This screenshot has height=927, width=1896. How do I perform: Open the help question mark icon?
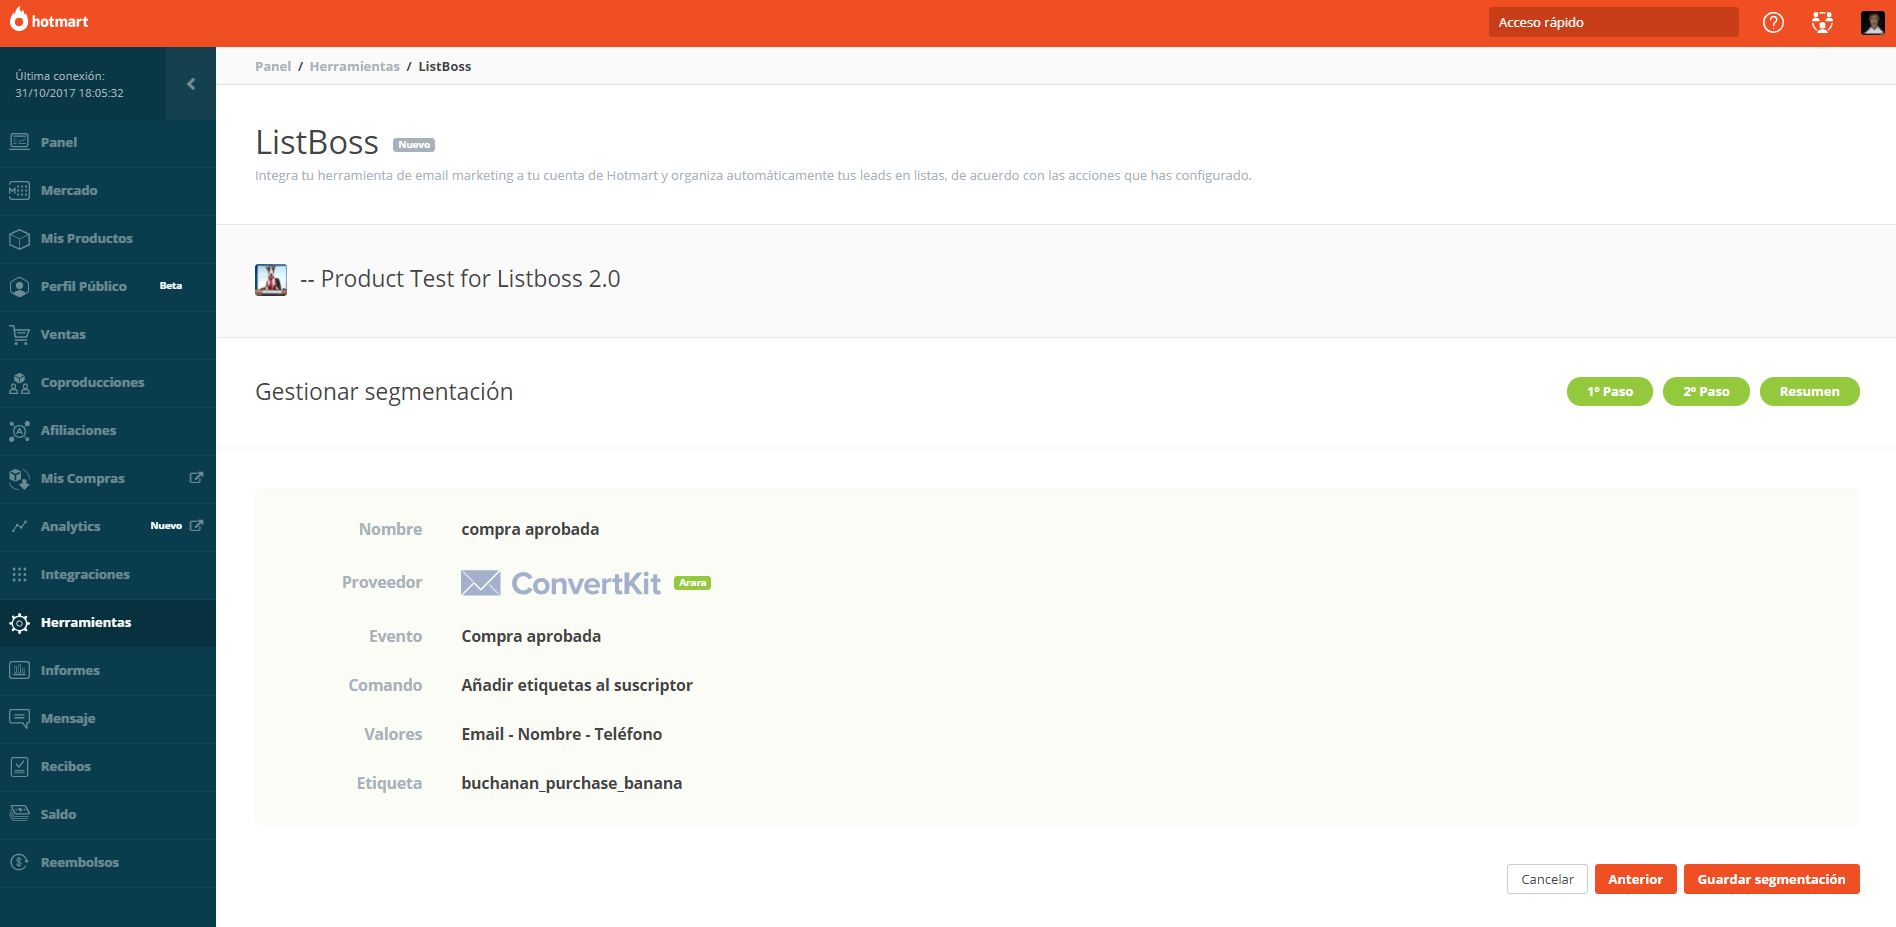point(1773,22)
